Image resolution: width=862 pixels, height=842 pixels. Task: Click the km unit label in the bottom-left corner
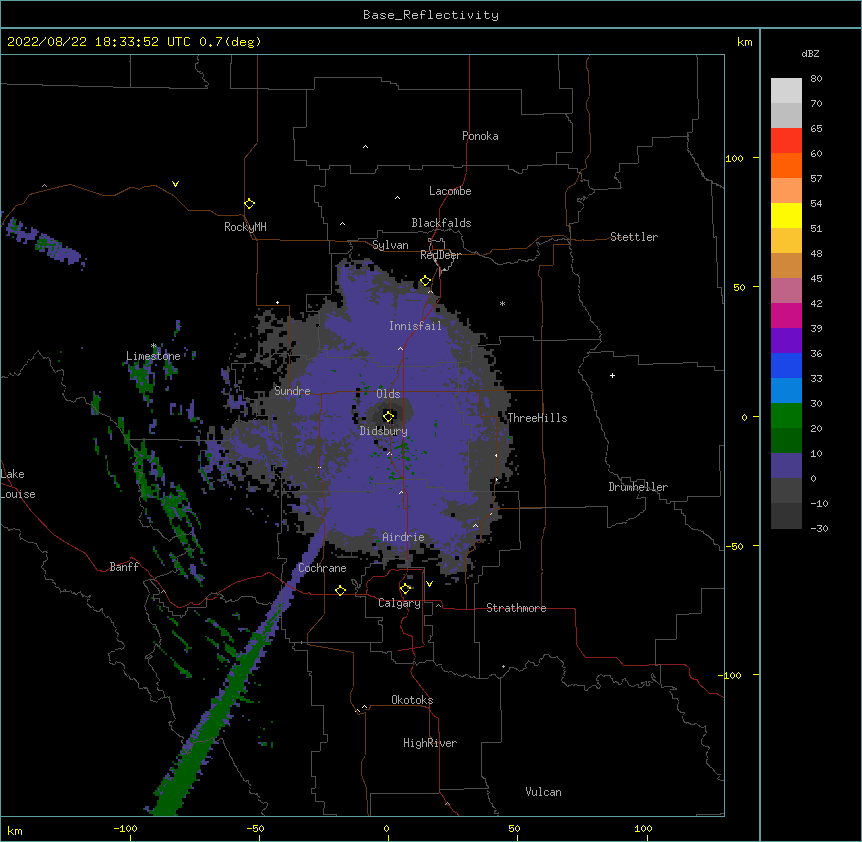pos(15,831)
